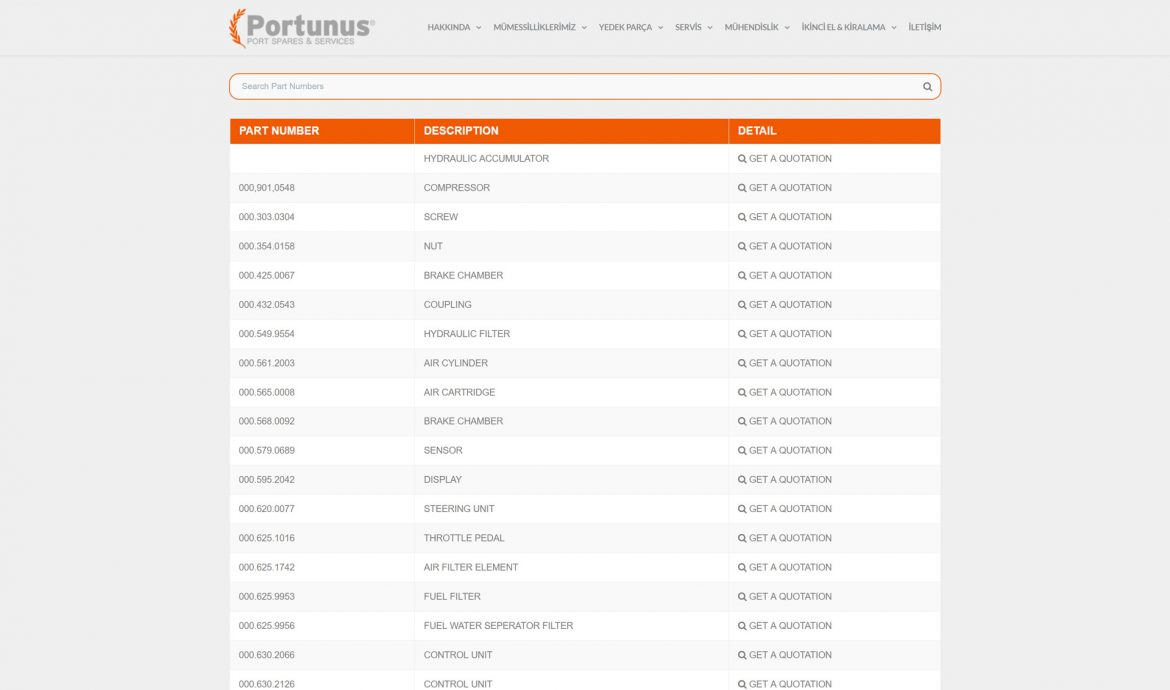Click magnifier icon in SCREW row
The height and width of the screenshot is (690, 1170).
(742, 217)
